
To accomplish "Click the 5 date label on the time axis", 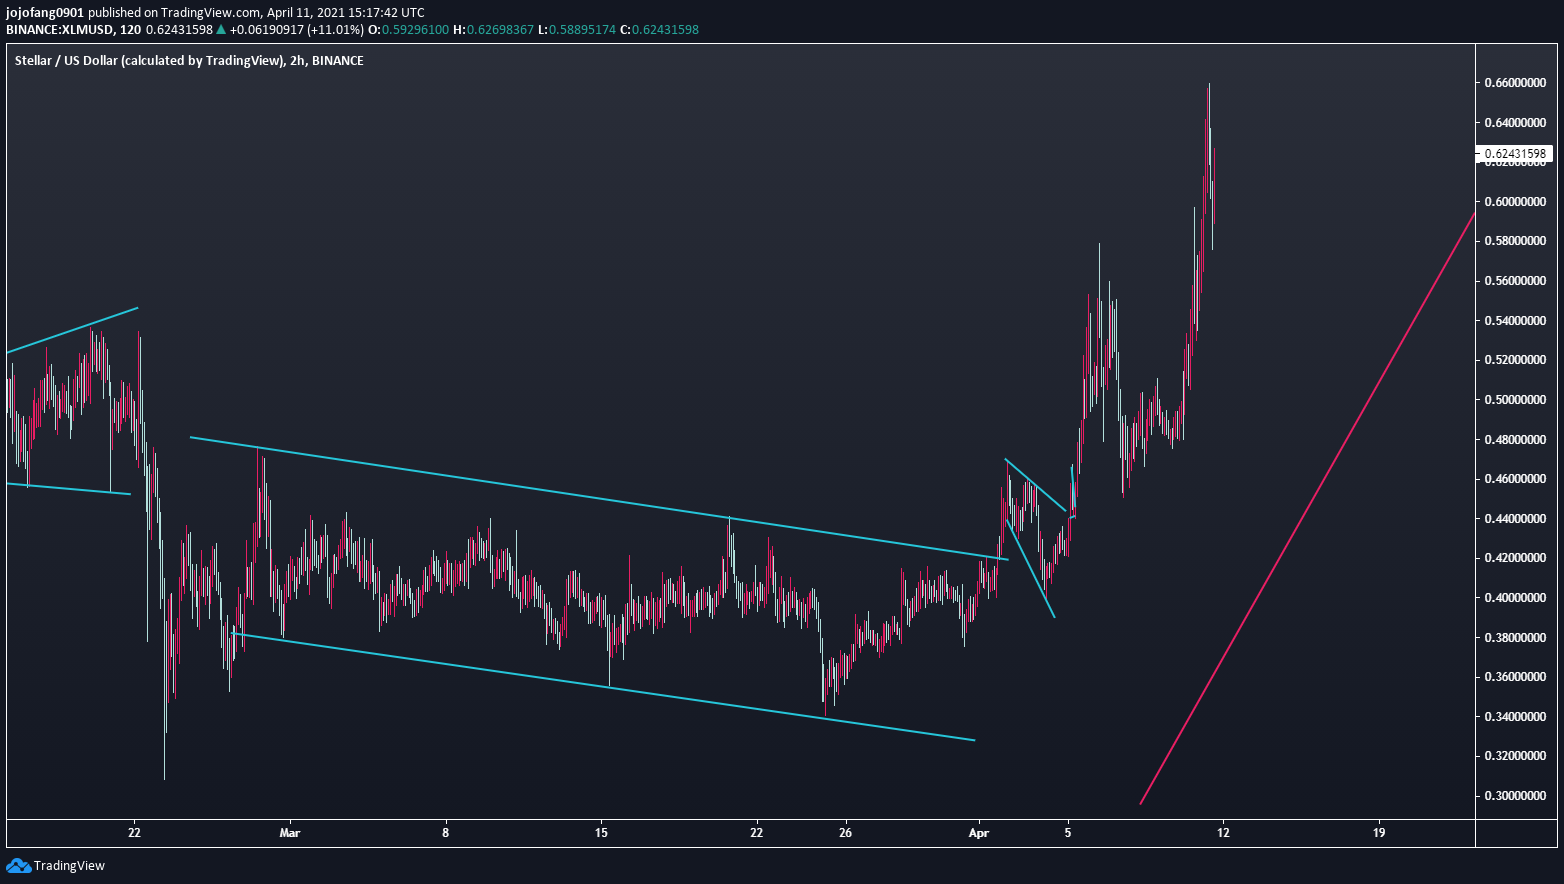I will 1068,832.
